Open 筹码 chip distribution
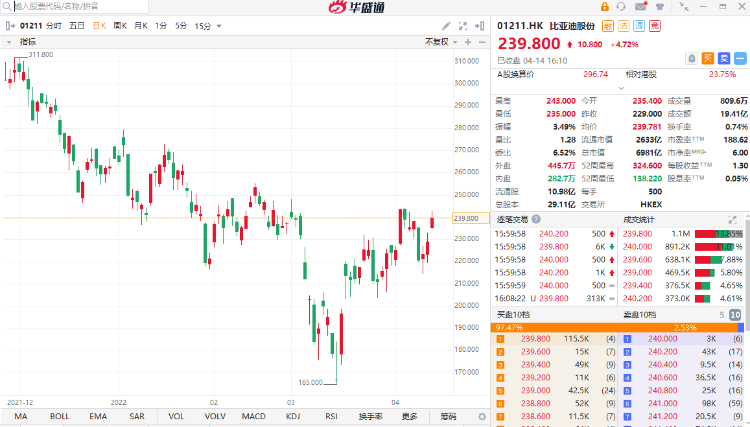 point(448,416)
